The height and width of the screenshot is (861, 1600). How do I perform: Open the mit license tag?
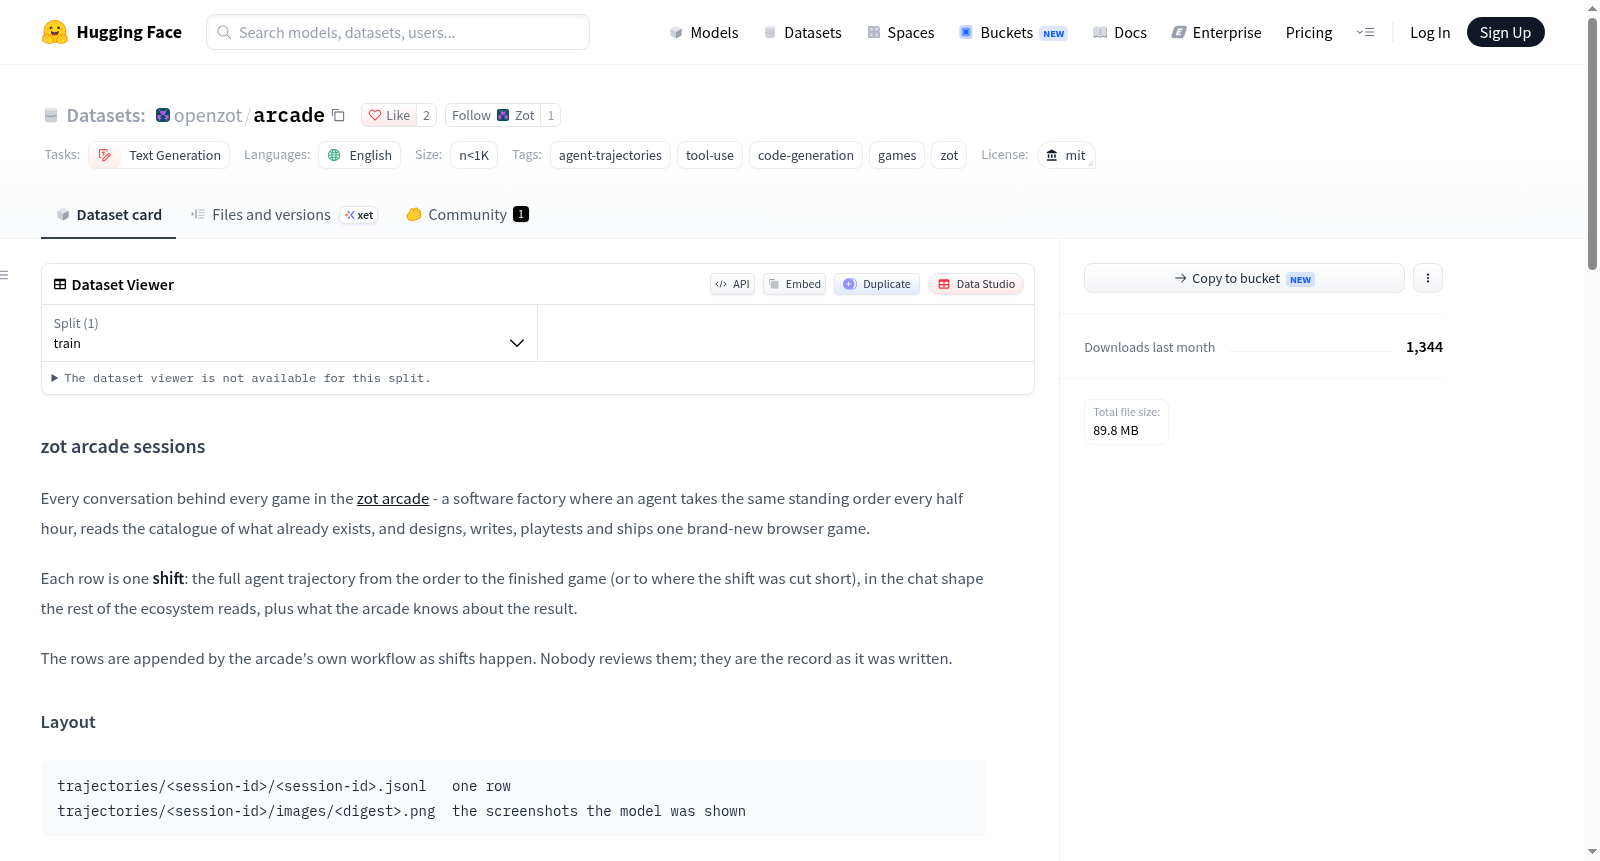pyautogui.click(x=1066, y=155)
